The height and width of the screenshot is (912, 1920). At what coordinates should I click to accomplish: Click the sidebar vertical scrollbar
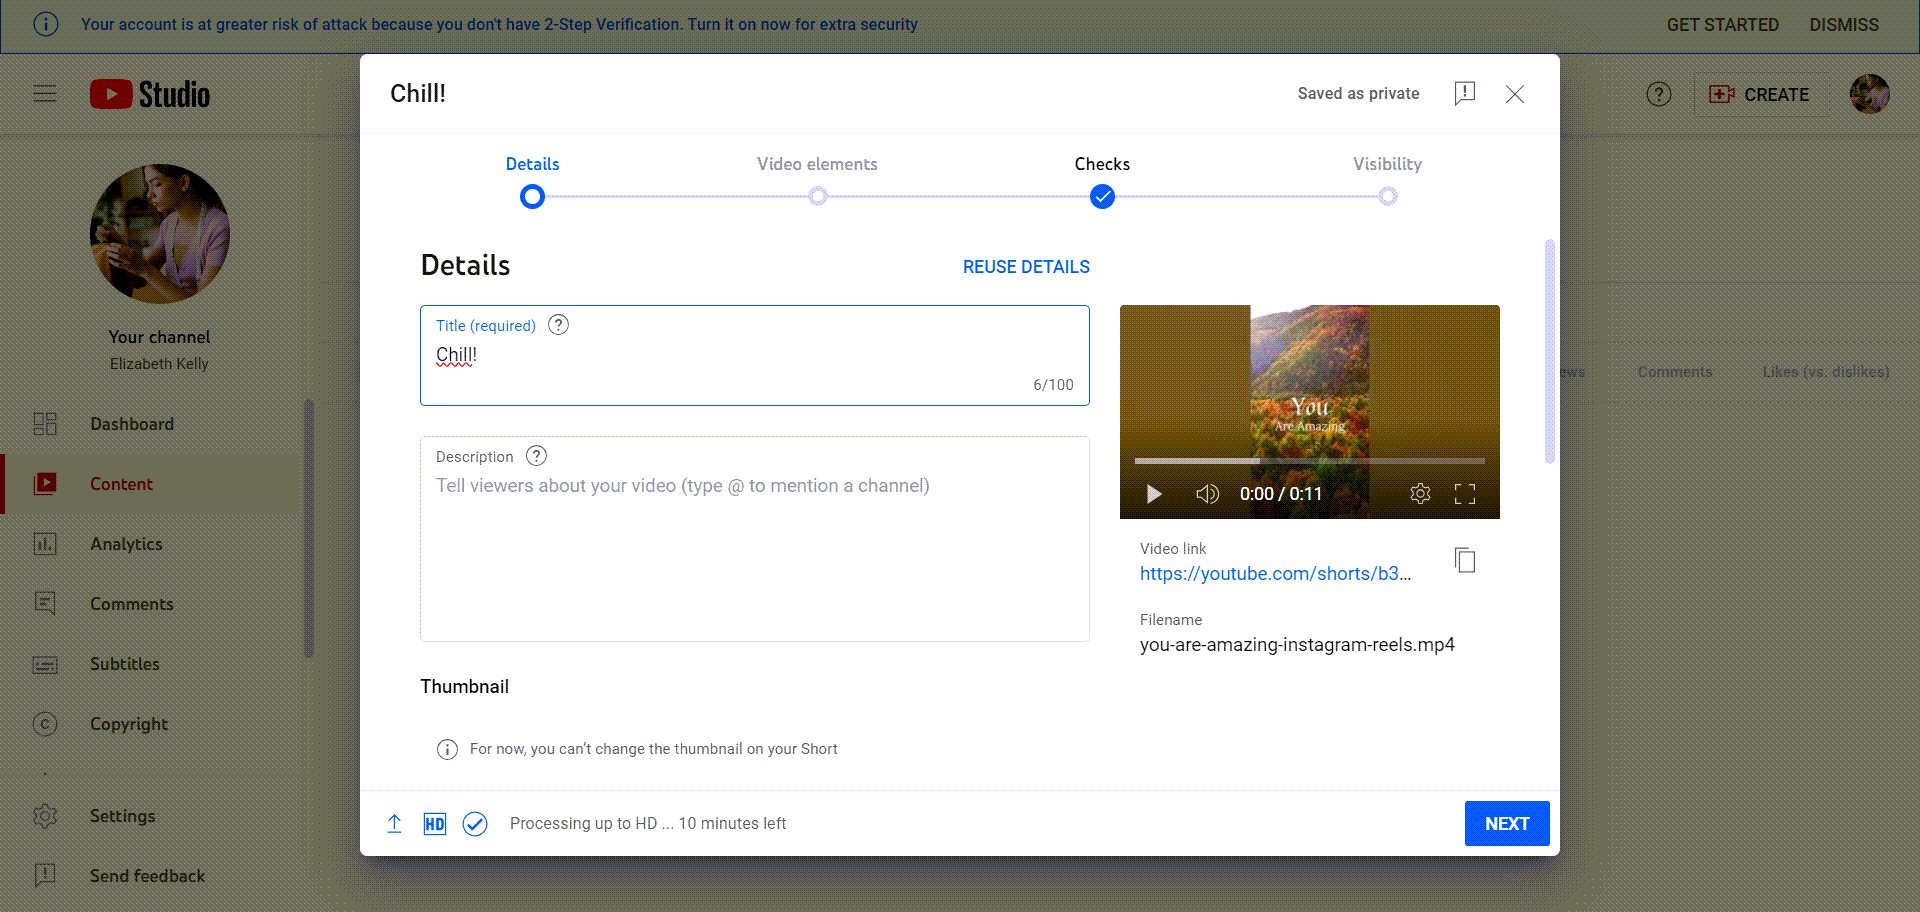coord(309,529)
